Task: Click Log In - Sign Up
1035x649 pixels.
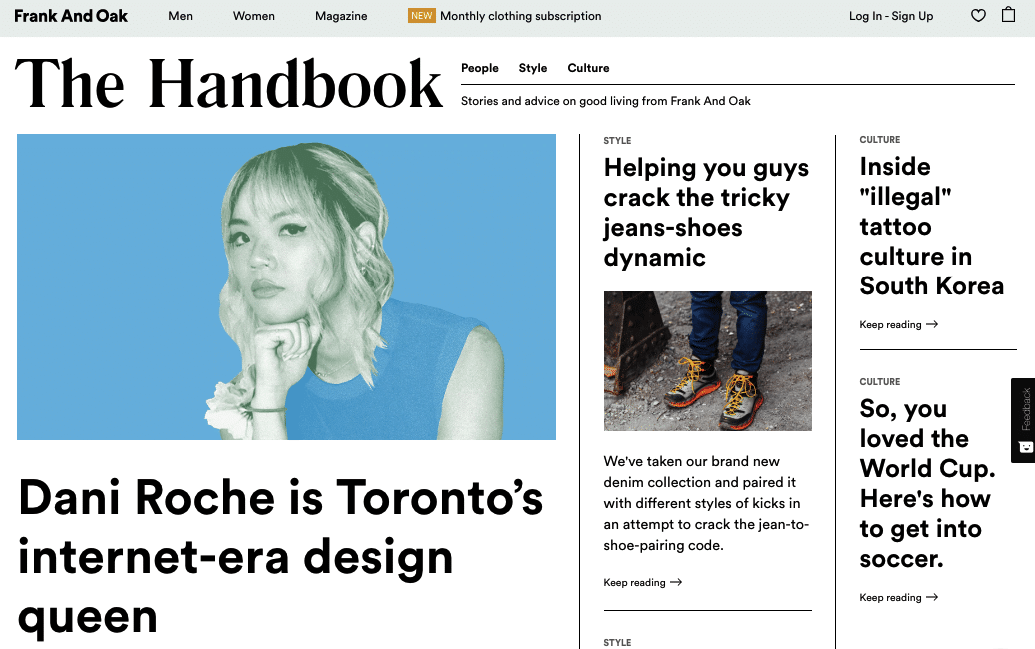Action: click(891, 16)
